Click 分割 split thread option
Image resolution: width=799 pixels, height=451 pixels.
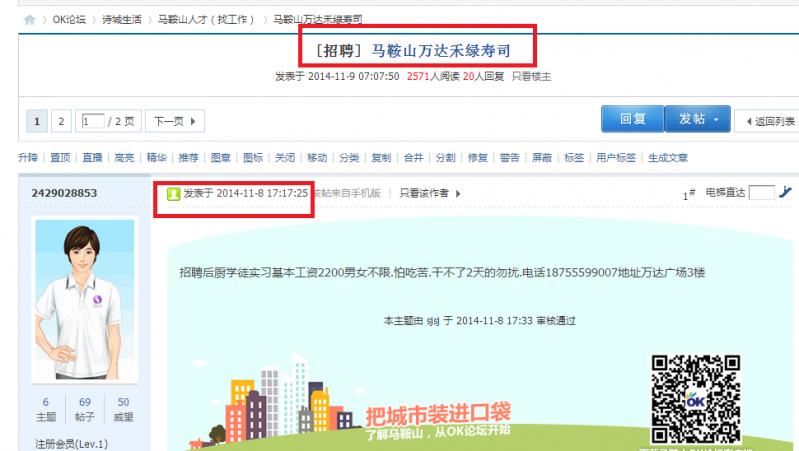tap(445, 158)
